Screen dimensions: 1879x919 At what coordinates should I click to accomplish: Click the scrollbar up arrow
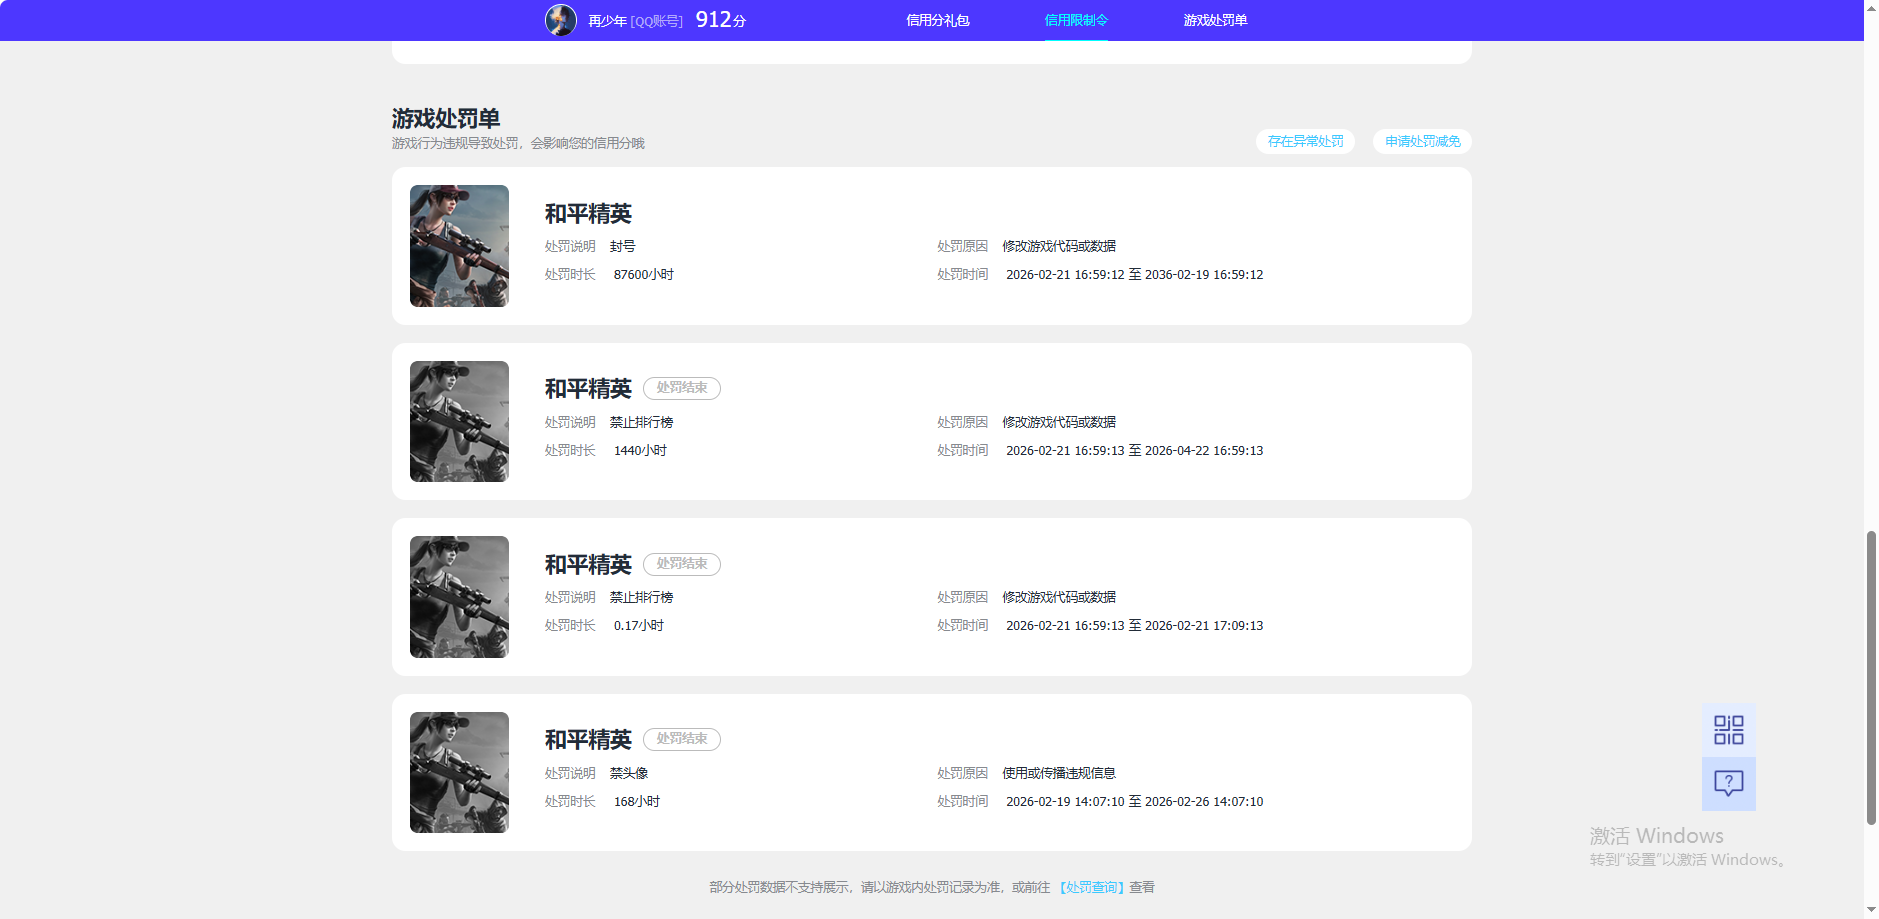pos(1871,7)
